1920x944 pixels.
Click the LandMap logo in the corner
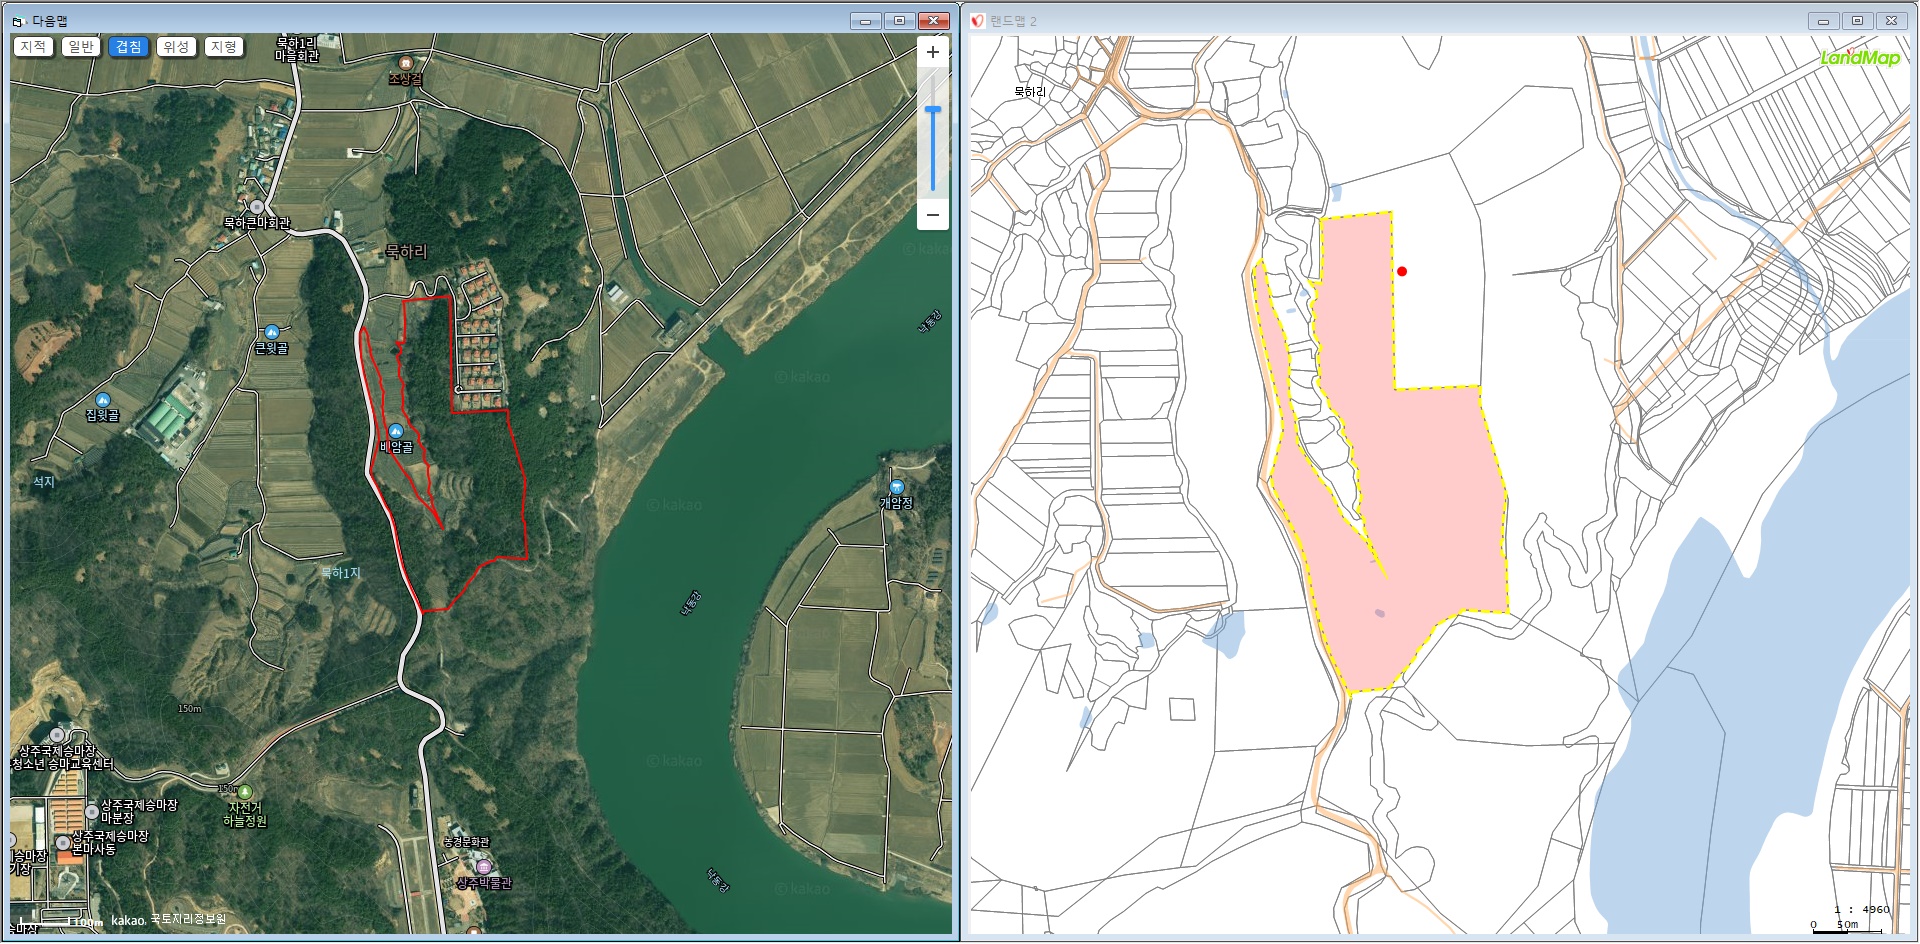coord(1860,57)
